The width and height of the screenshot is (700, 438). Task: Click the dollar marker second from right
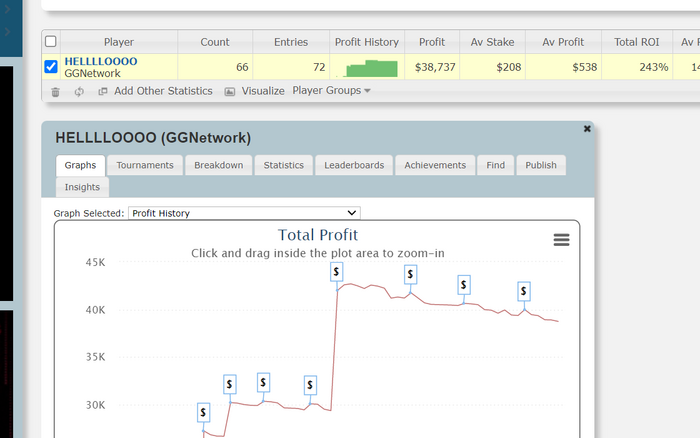464,284
